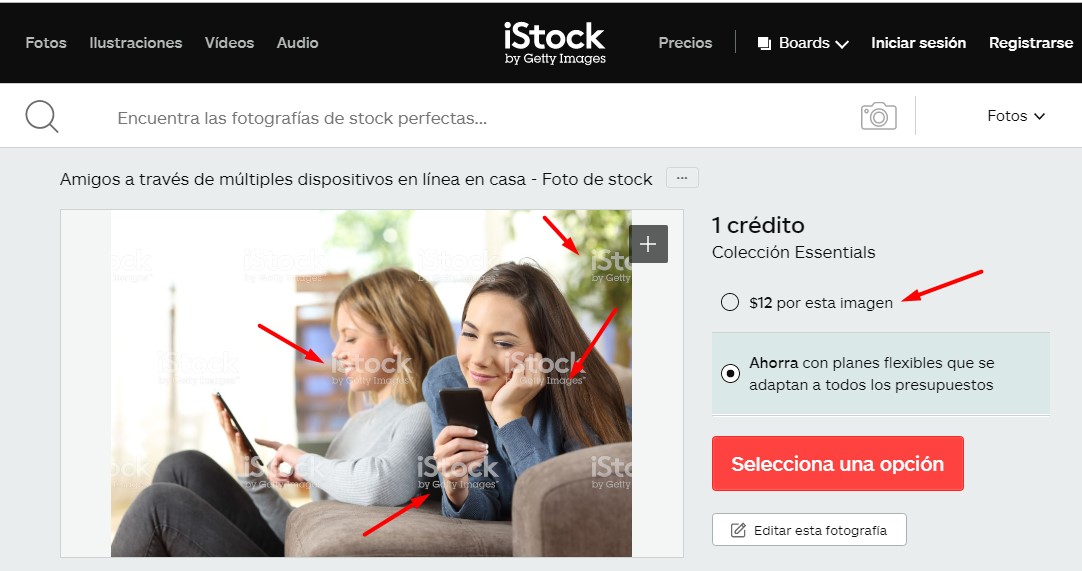
Task: Open the Precios link
Action: click(685, 43)
